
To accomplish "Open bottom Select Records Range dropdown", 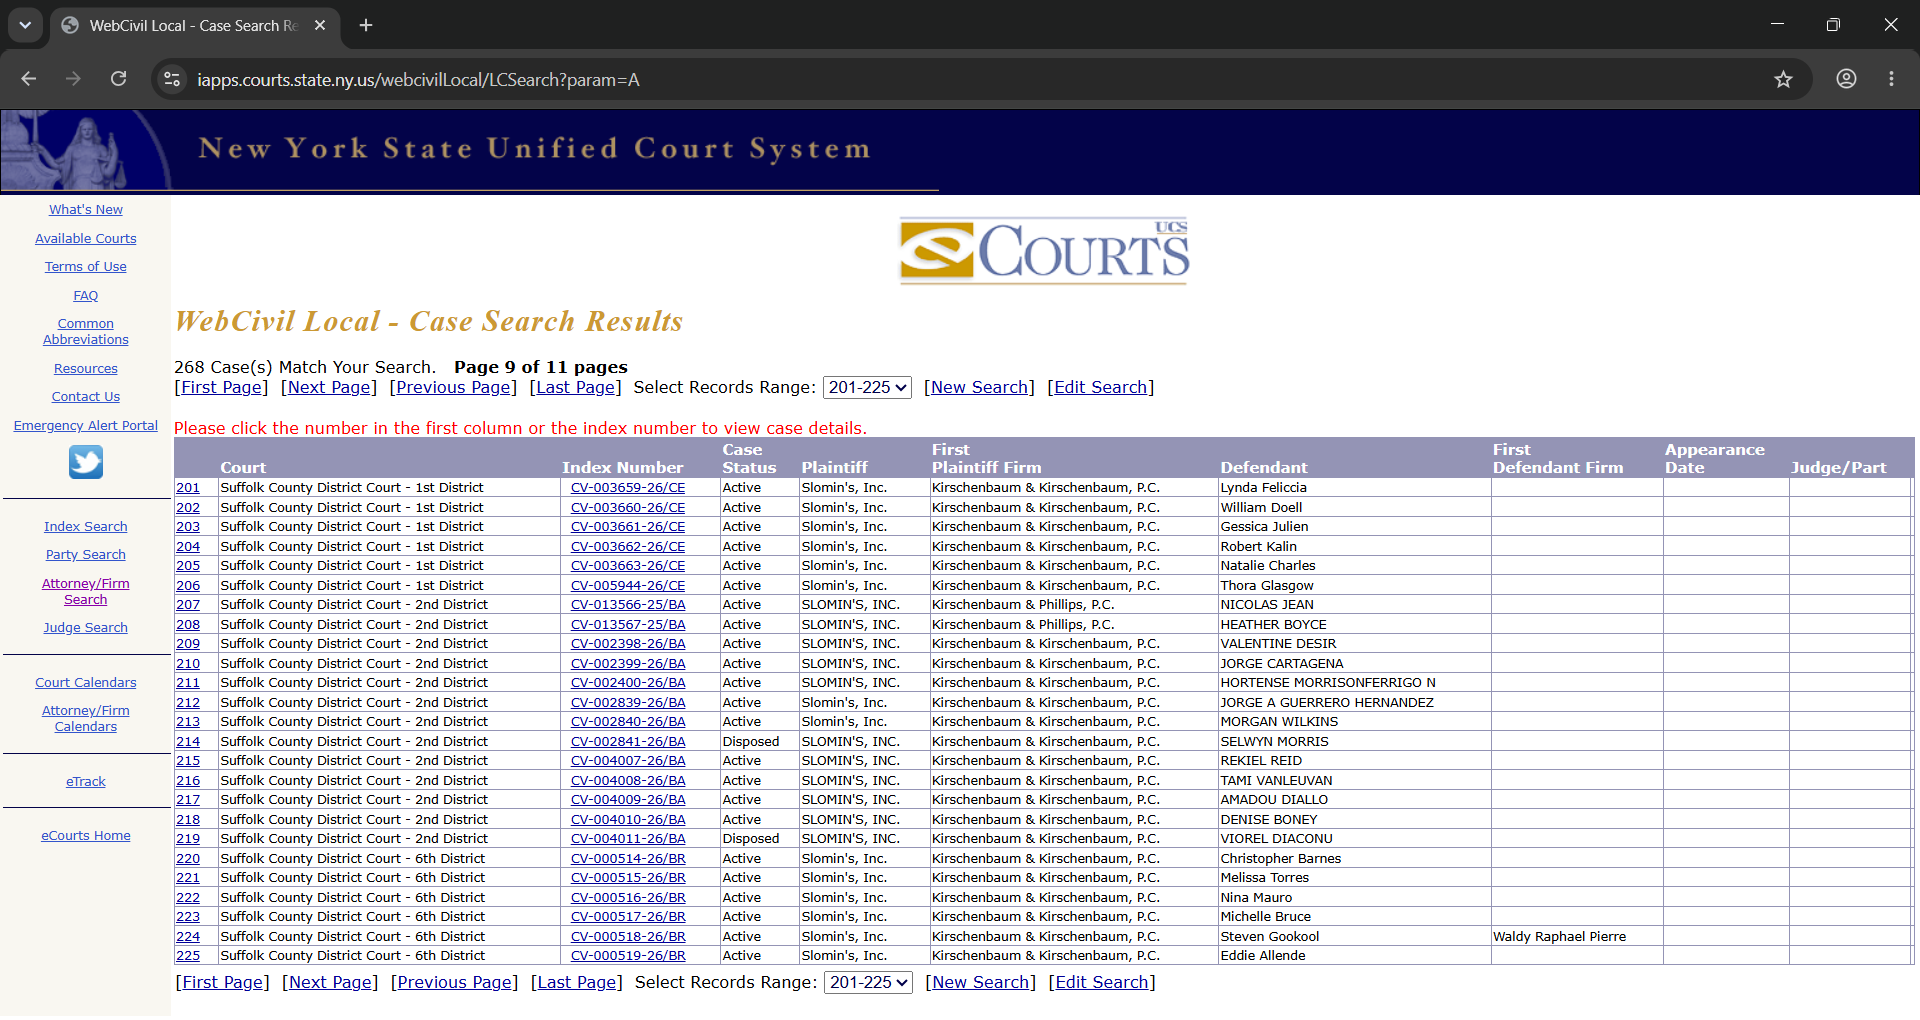I will click(868, 983).
